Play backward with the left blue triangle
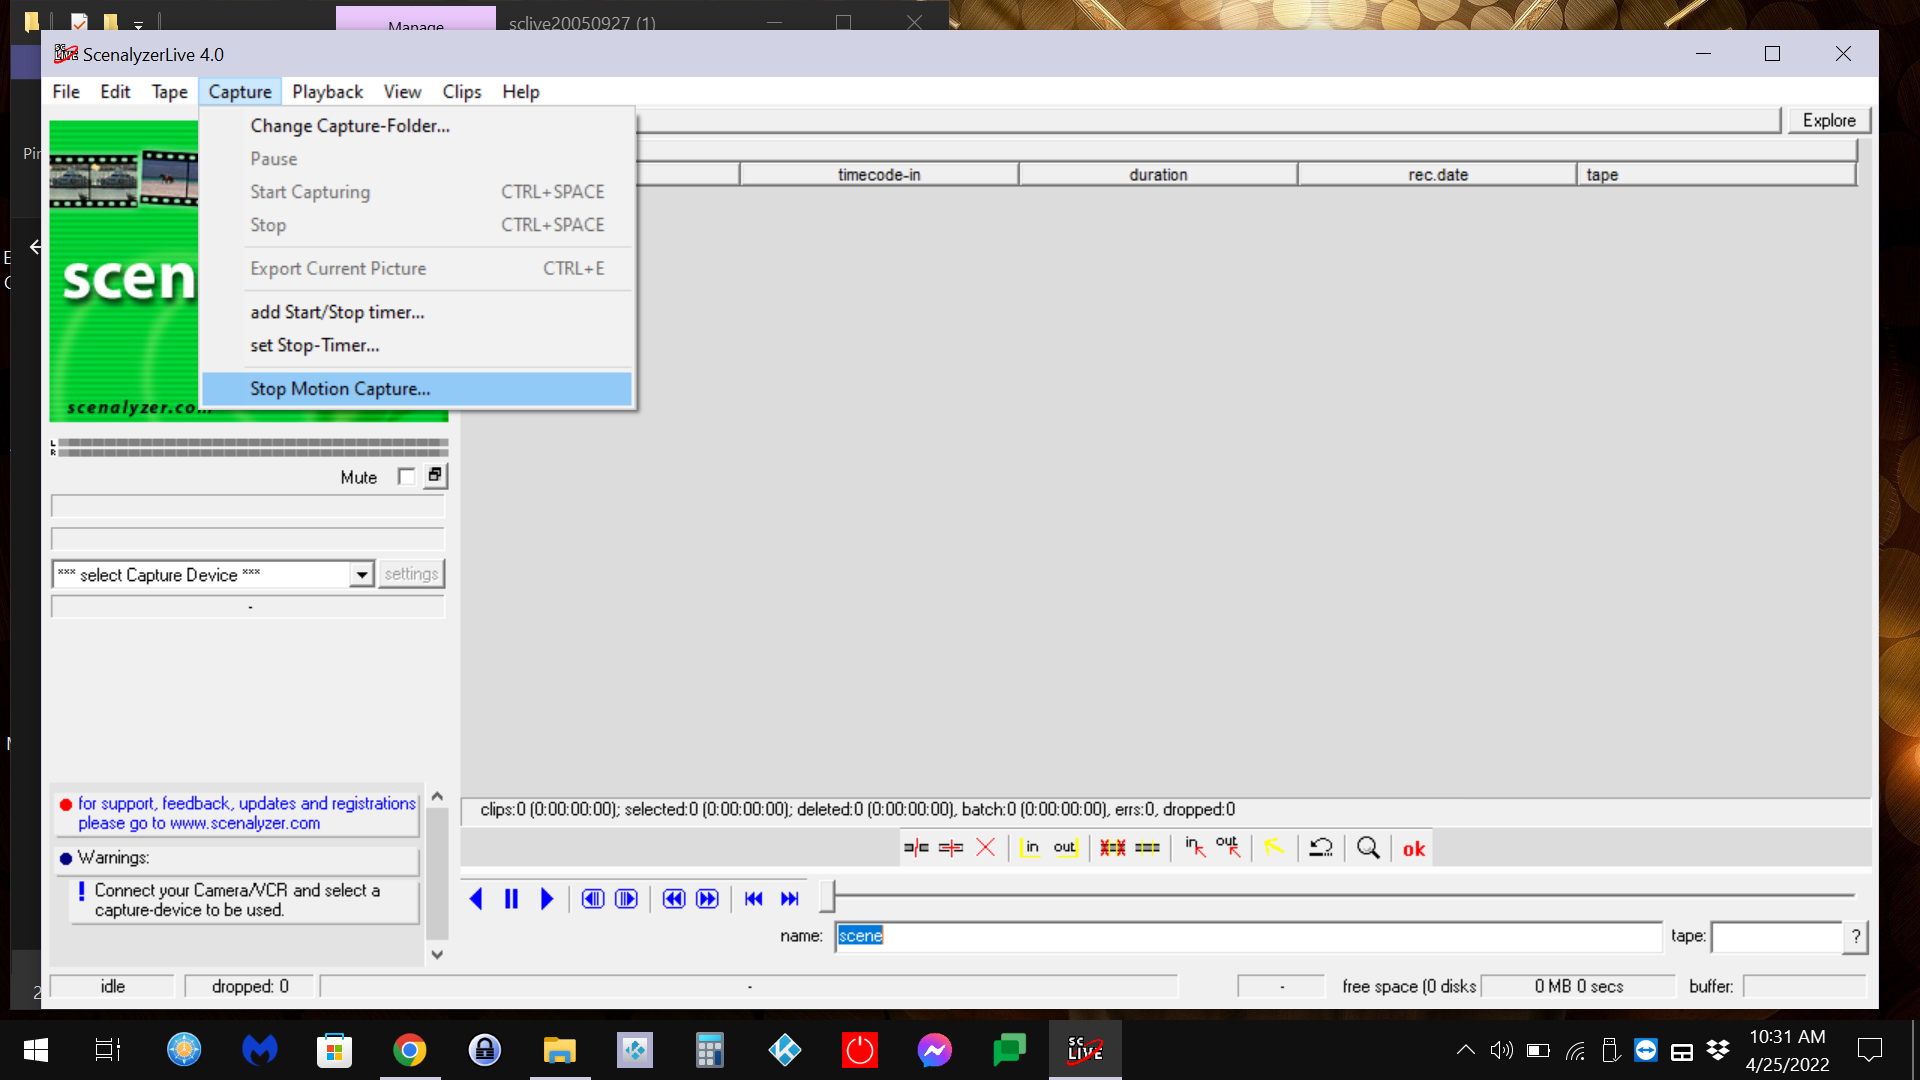 click(x=476, y=899)
